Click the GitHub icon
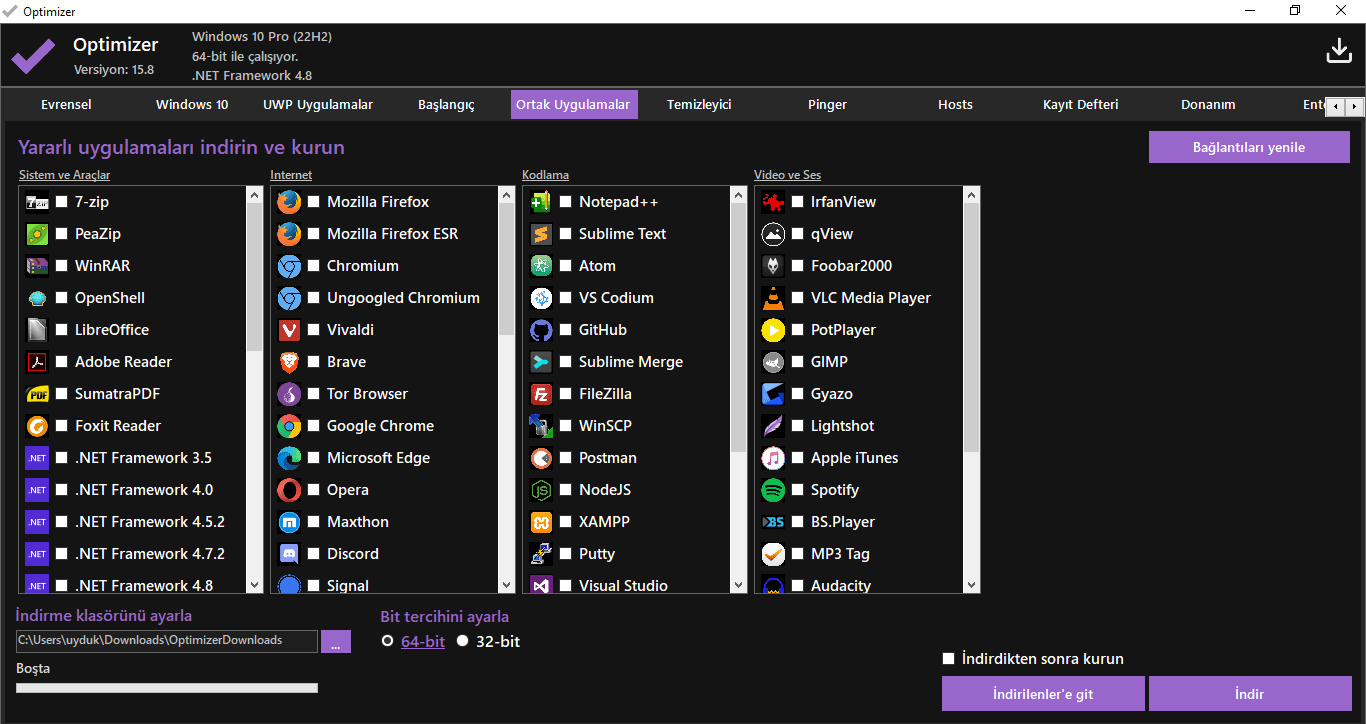Viewport: 1366px width, 724px height. 541,330
